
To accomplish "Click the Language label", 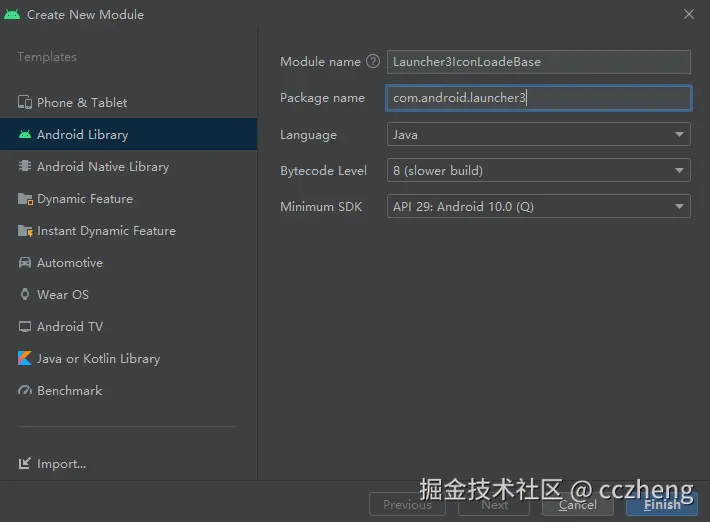I will coord(308,135).
